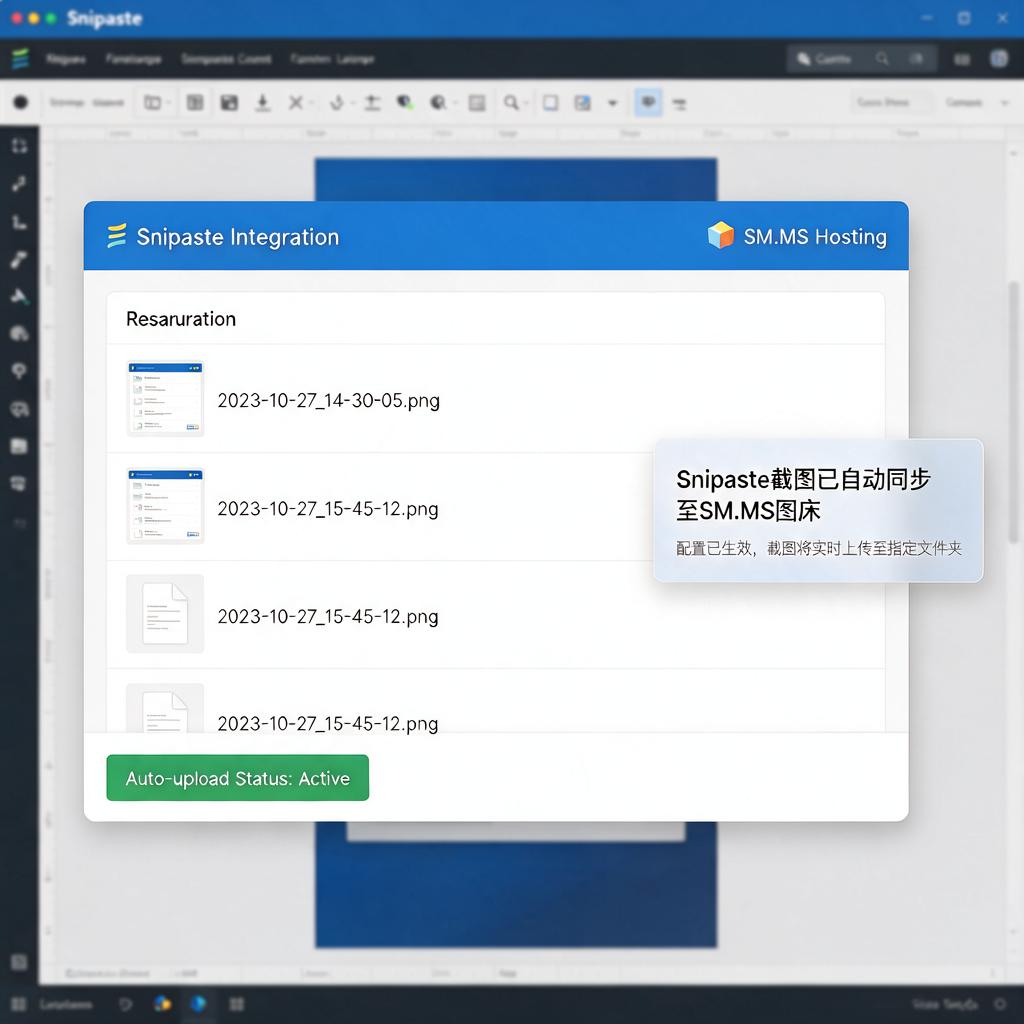Click the black record circle in the editor toolbar

point(21,103)
